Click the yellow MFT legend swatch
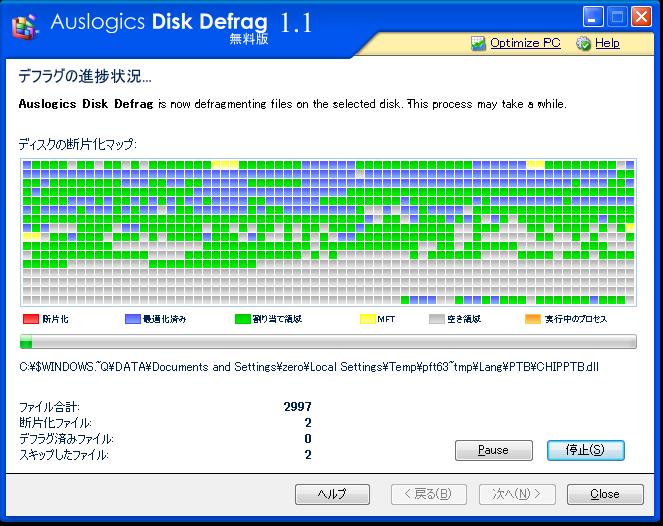Viewport: 663px width, 526px height. (366, 319)
